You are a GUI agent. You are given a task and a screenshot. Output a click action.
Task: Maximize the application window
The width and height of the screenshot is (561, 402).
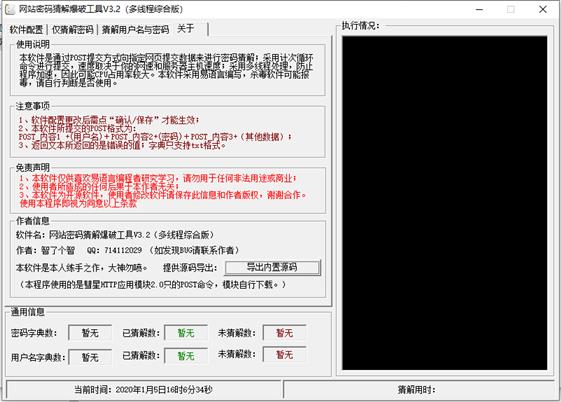coord(511,10)
